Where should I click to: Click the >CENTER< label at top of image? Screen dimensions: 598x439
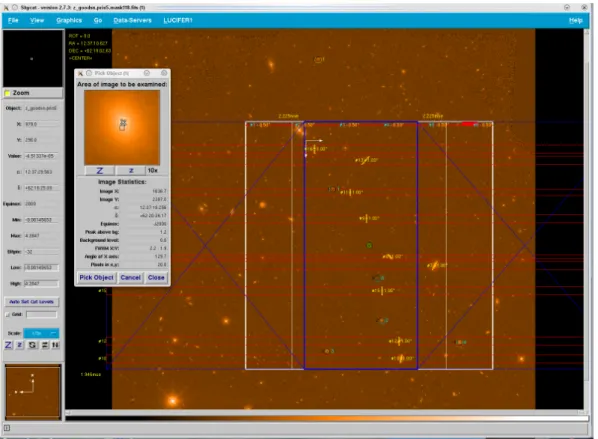coord(80,58)
